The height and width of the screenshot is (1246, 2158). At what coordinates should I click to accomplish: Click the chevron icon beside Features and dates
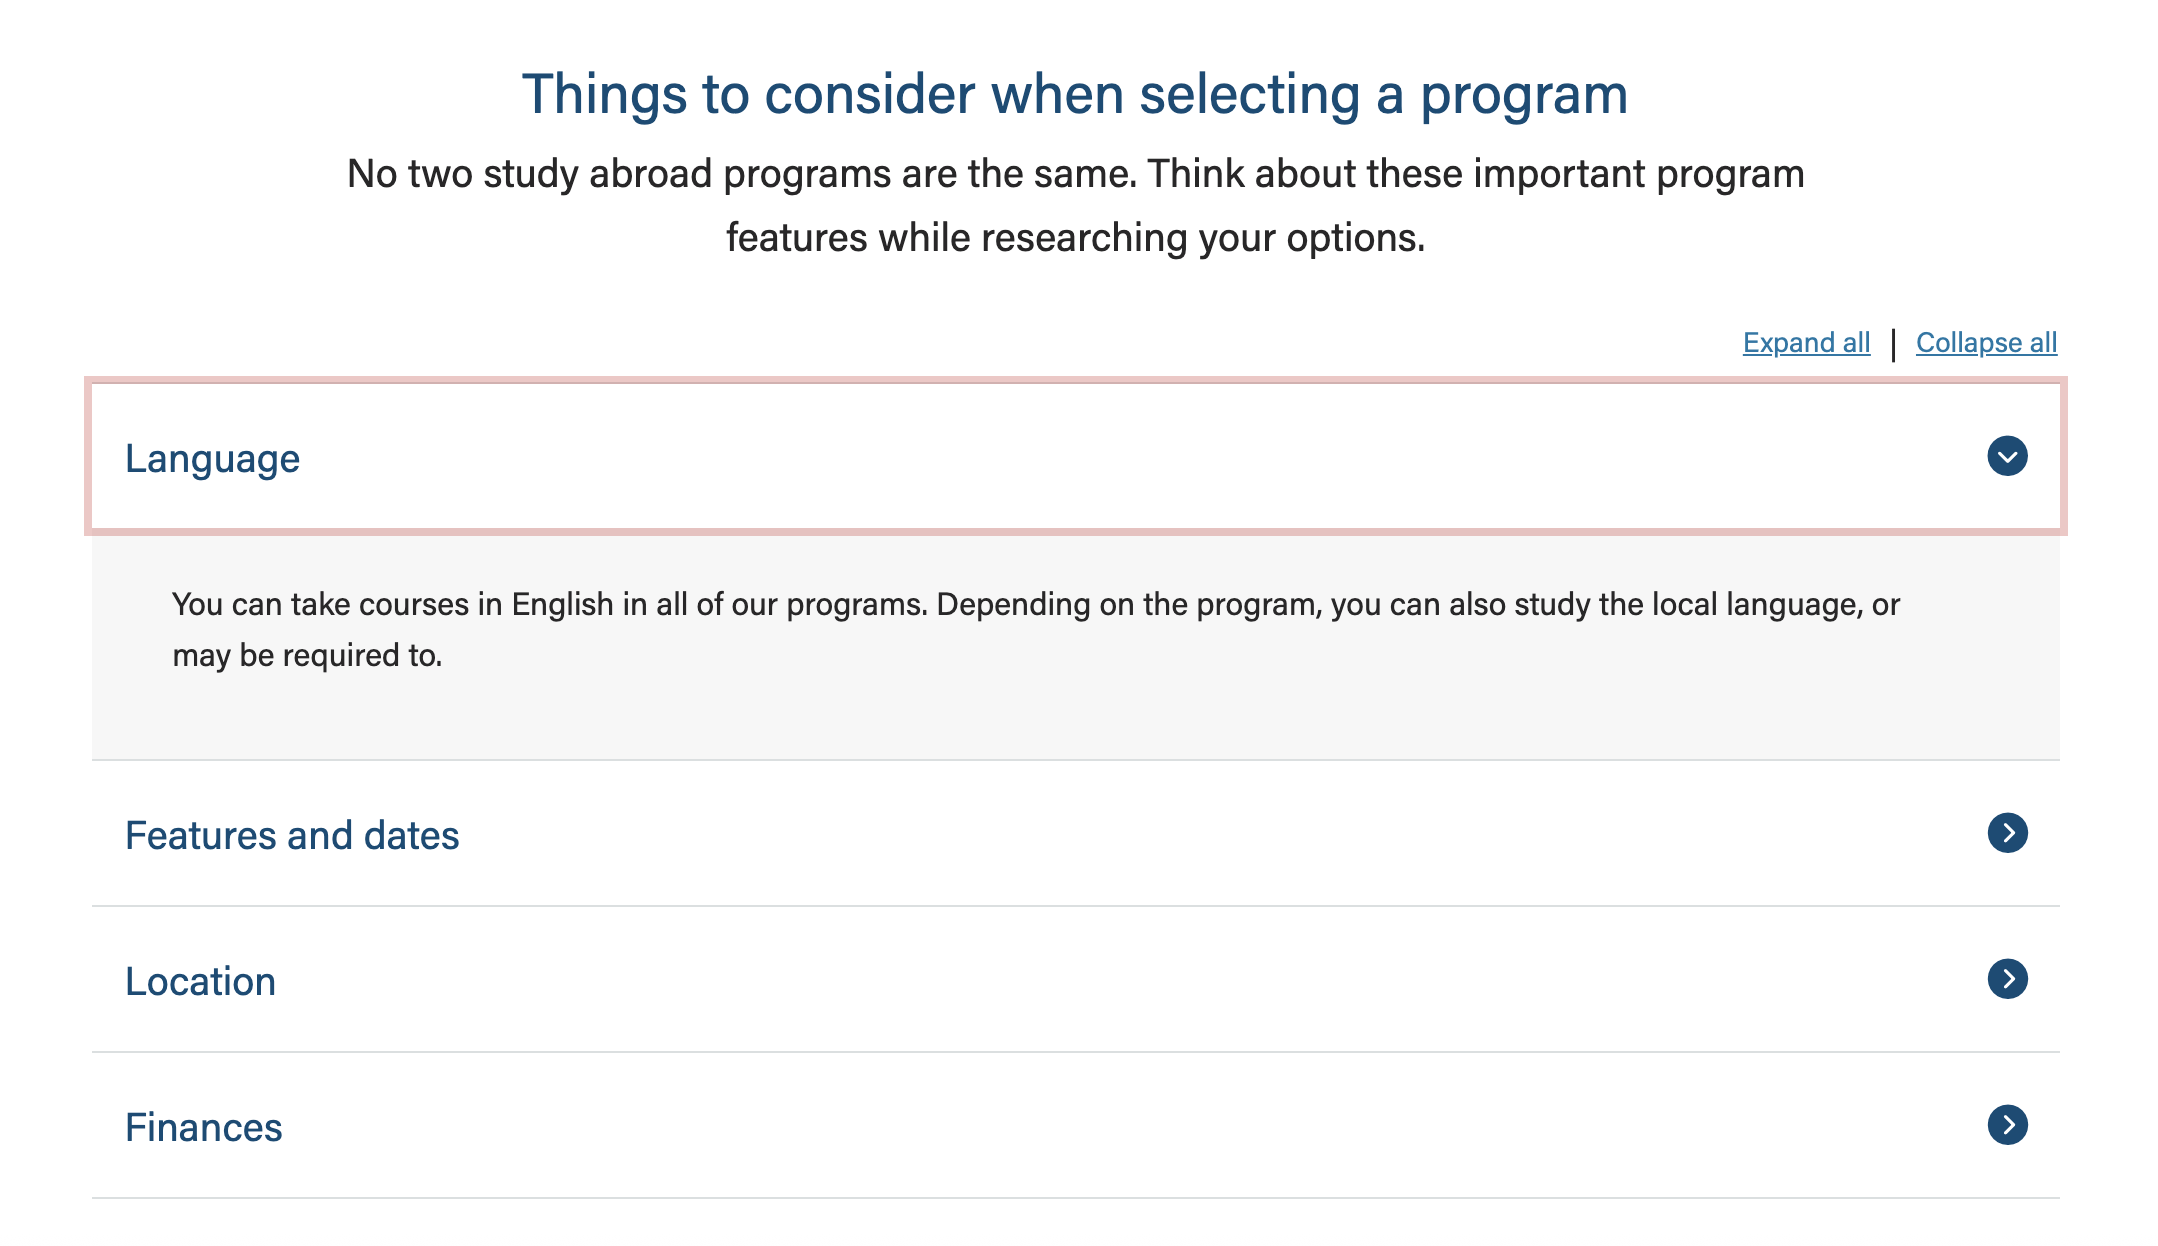pyautogui.click(x=2007, y=833)
